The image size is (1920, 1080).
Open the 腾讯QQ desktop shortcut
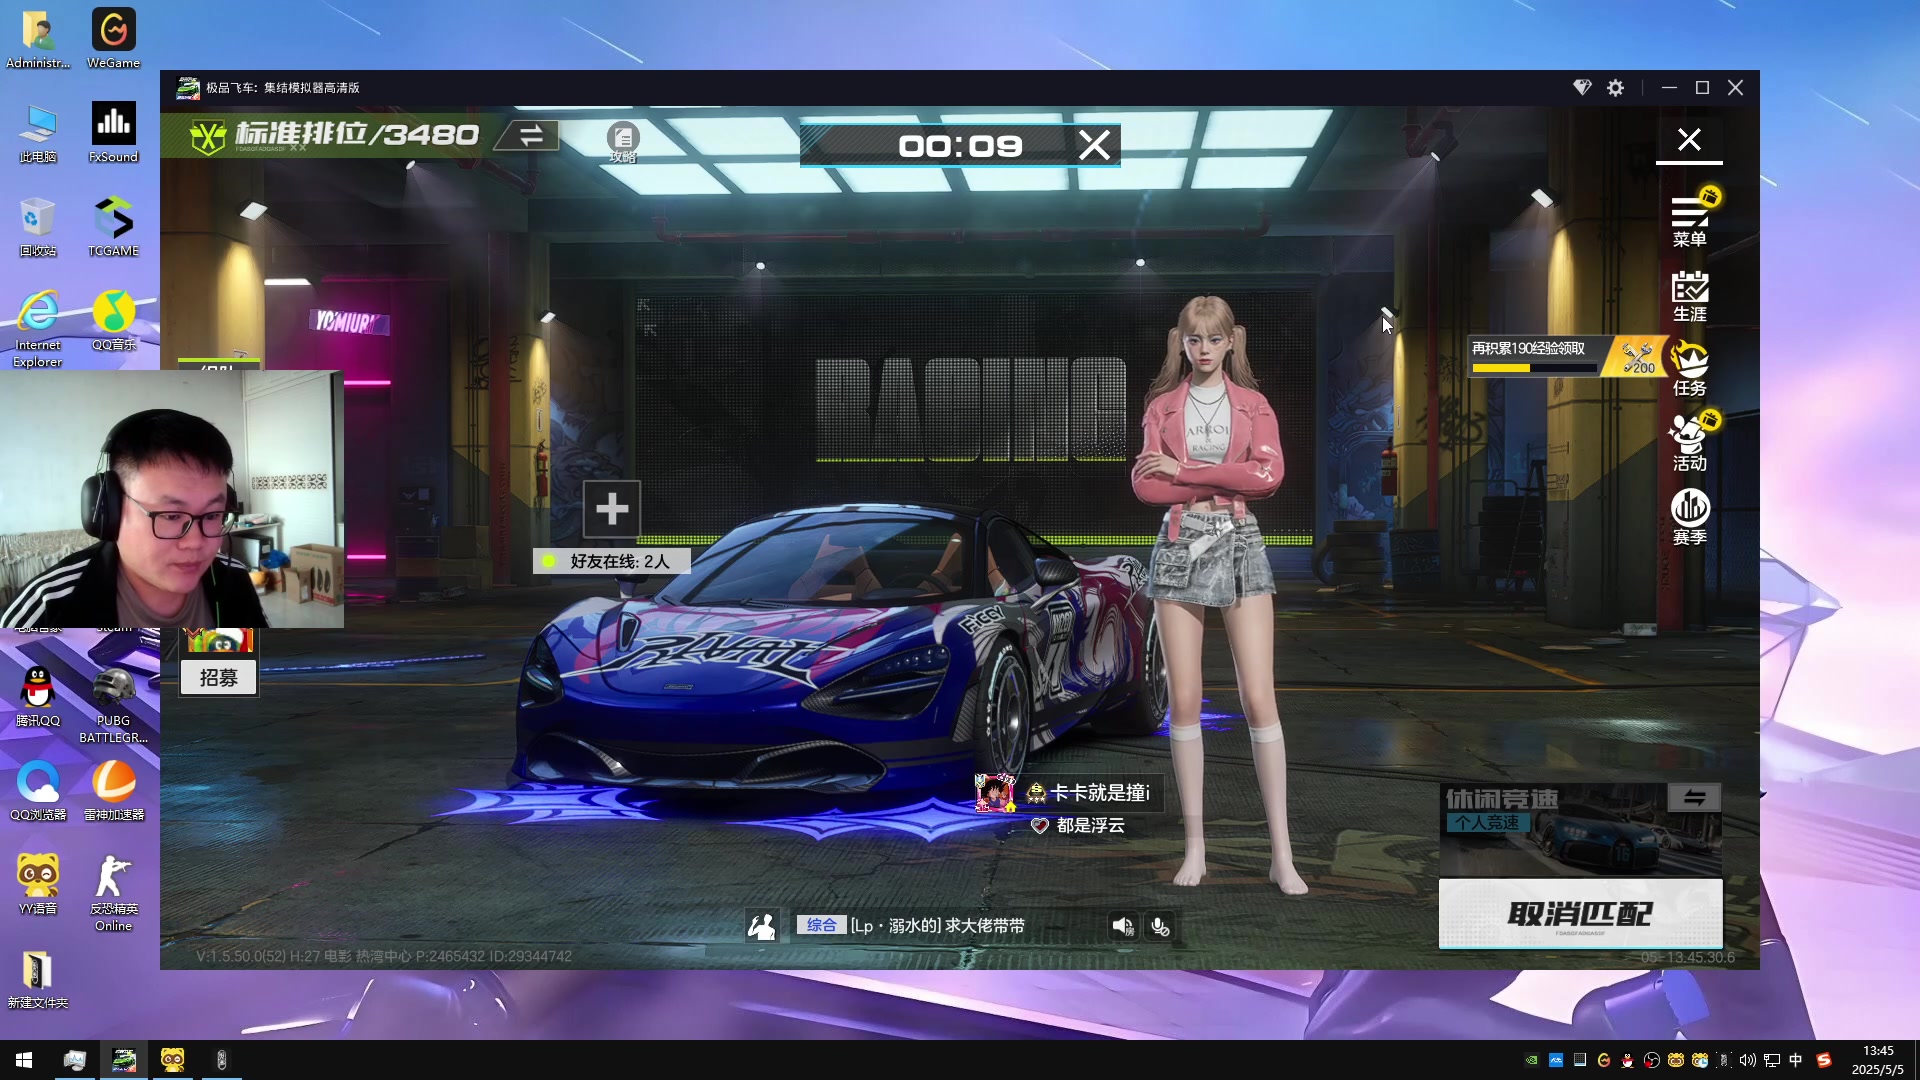38,697
